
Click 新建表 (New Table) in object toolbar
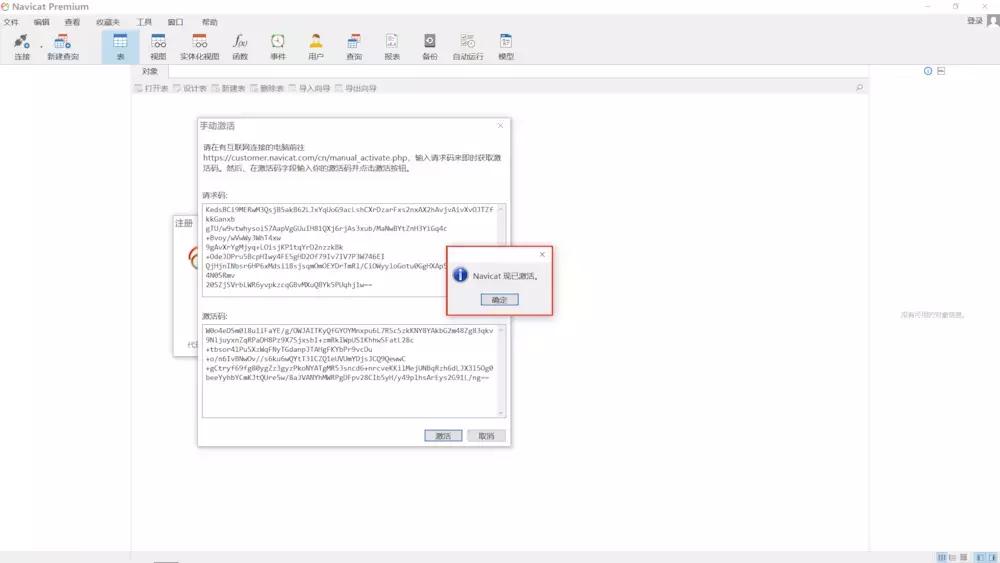(x=228, y=89)
